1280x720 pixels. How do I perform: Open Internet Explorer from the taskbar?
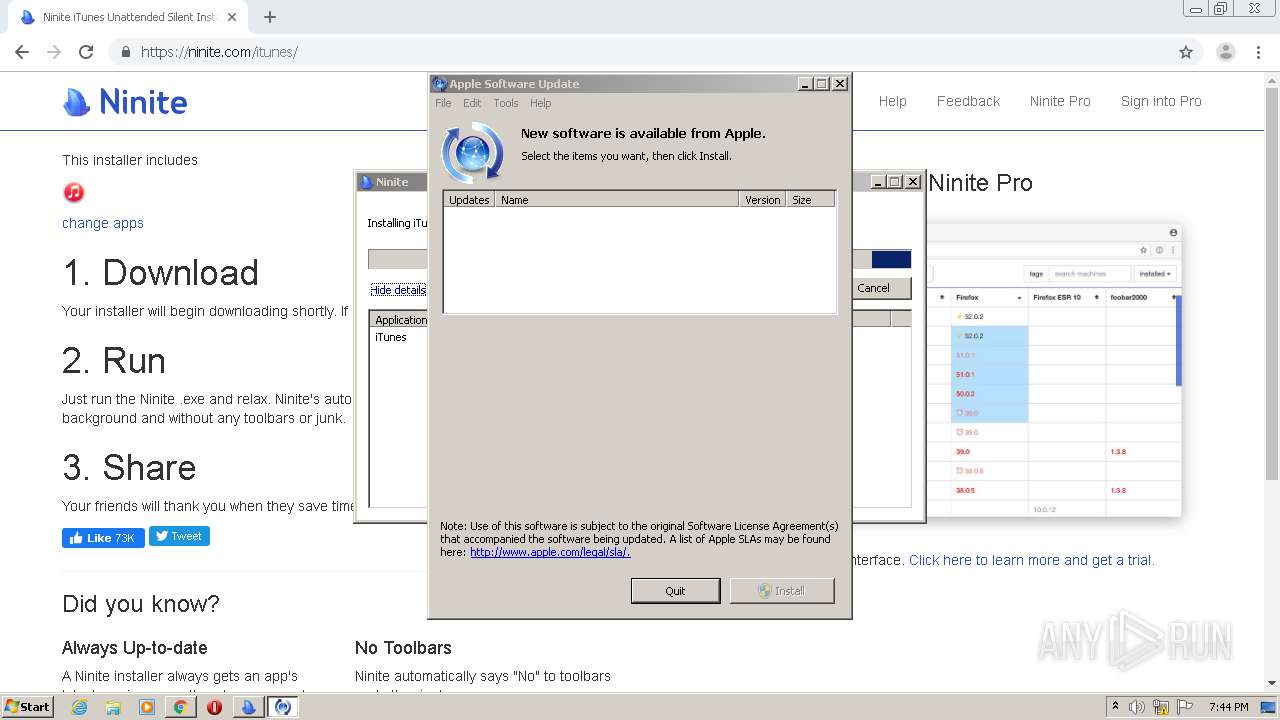click(x=80, y=707)
